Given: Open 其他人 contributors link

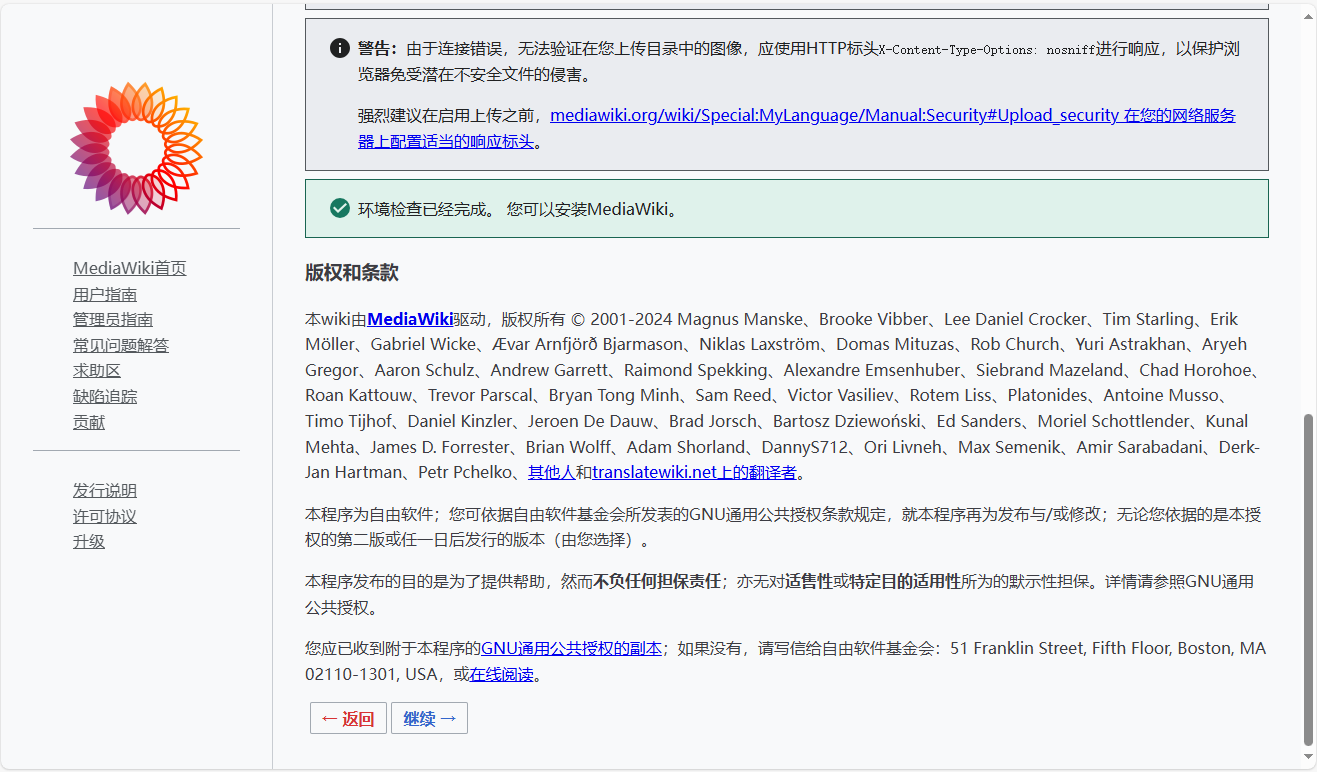Looking at the screenshot, I should pos(552,472).
